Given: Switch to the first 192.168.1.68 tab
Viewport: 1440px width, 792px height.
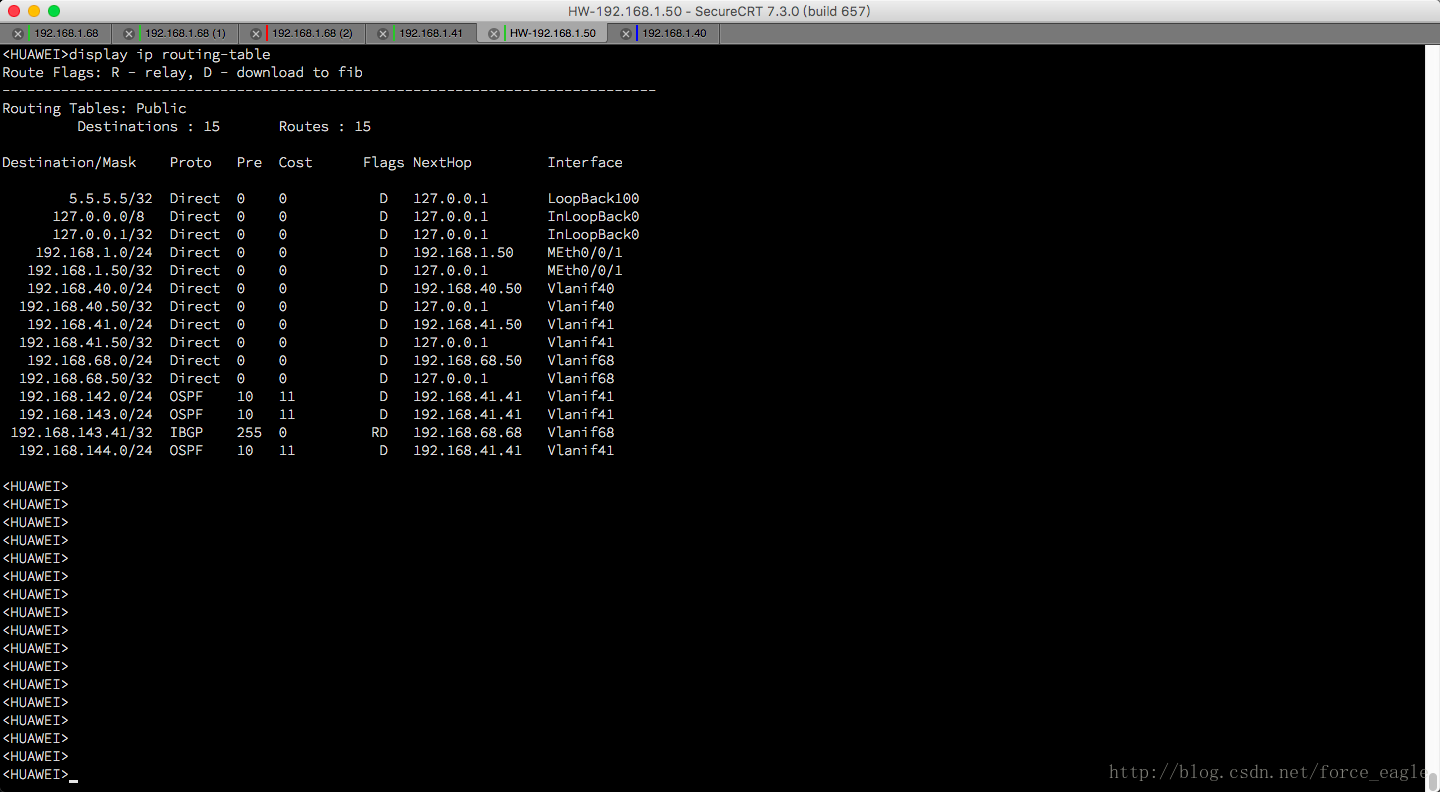Looking at the screenshot, I should [x=66, y=33].
